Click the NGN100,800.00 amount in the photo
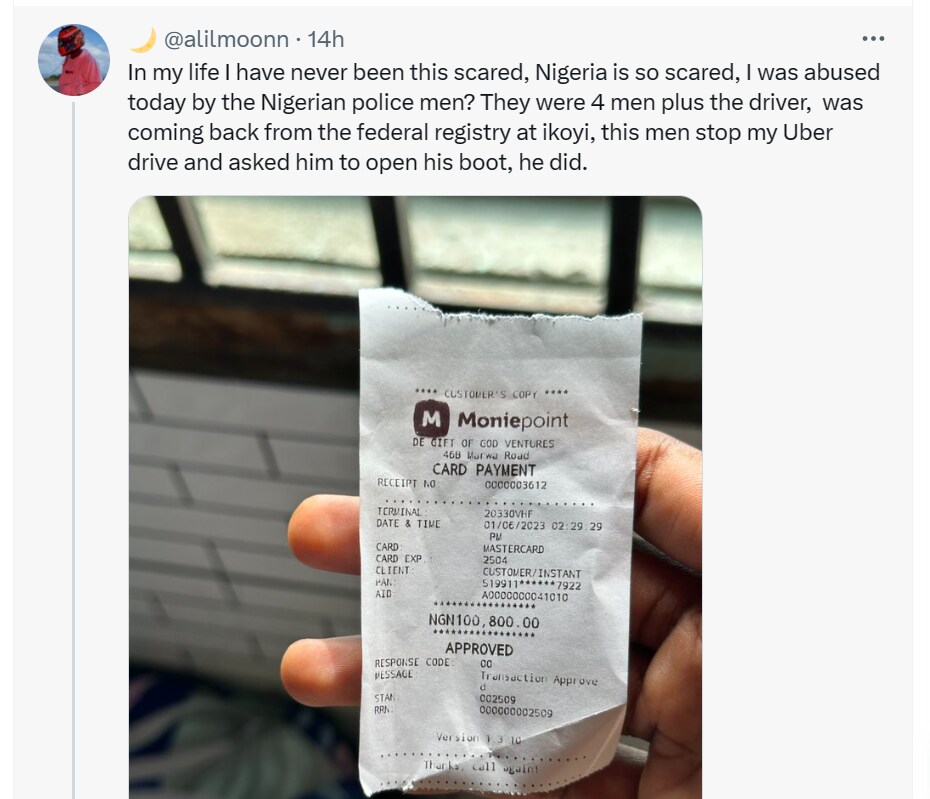 click(x=484, y=622)
